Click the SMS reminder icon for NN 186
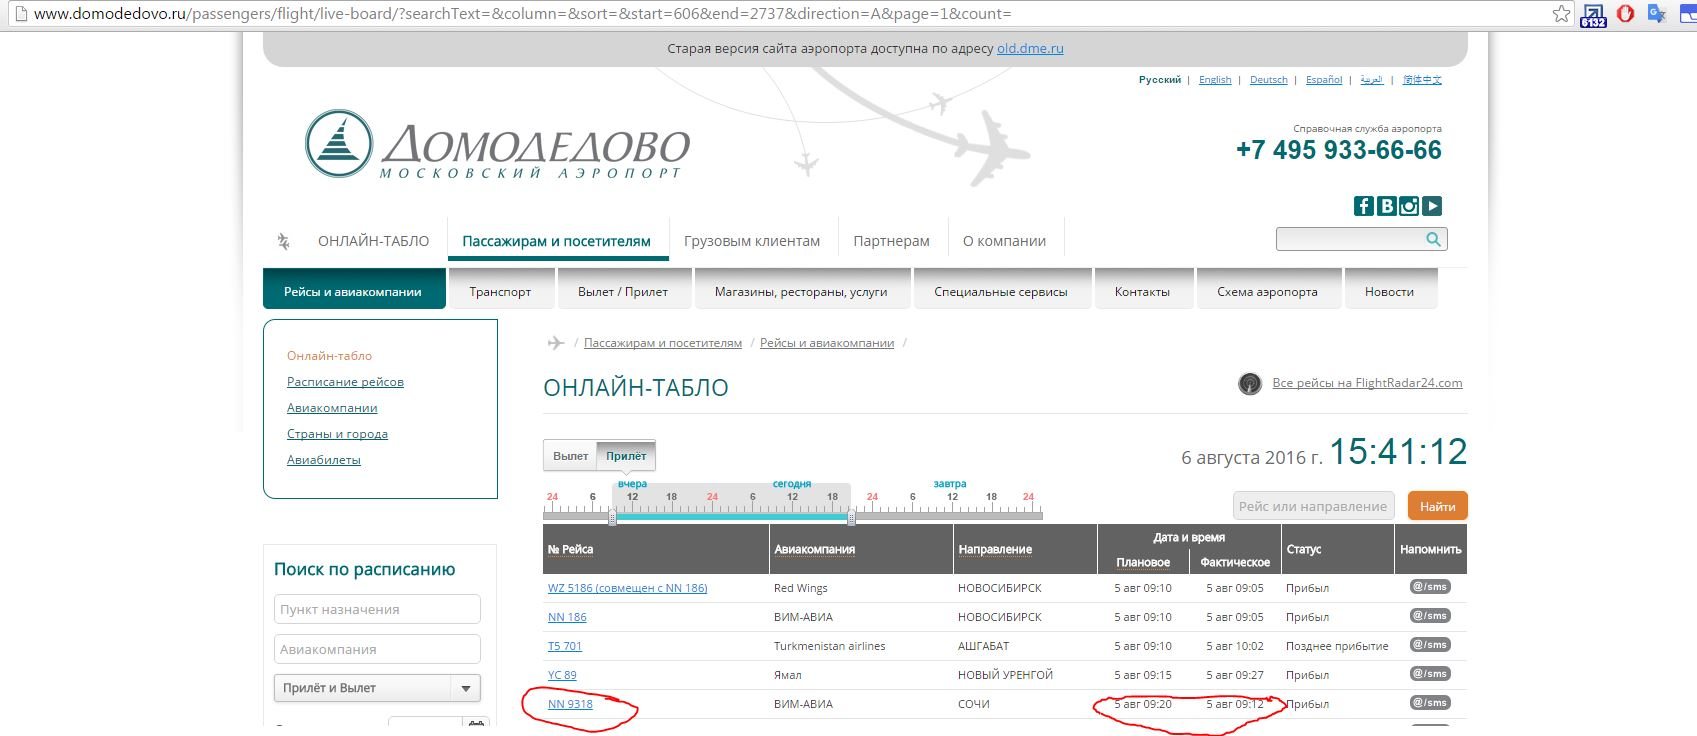 click(1430, 616)
